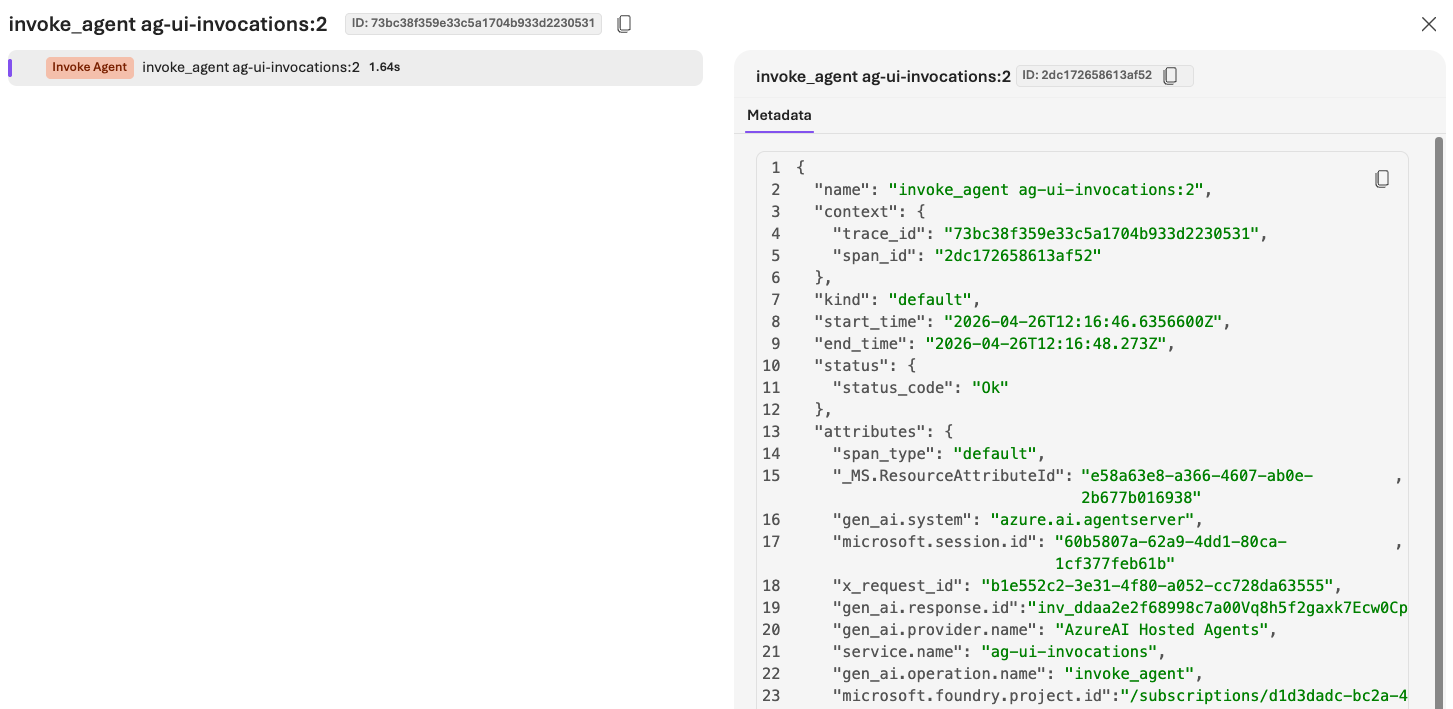Click the trace_id value in JSON line 4

click(x=1095, y=234)
